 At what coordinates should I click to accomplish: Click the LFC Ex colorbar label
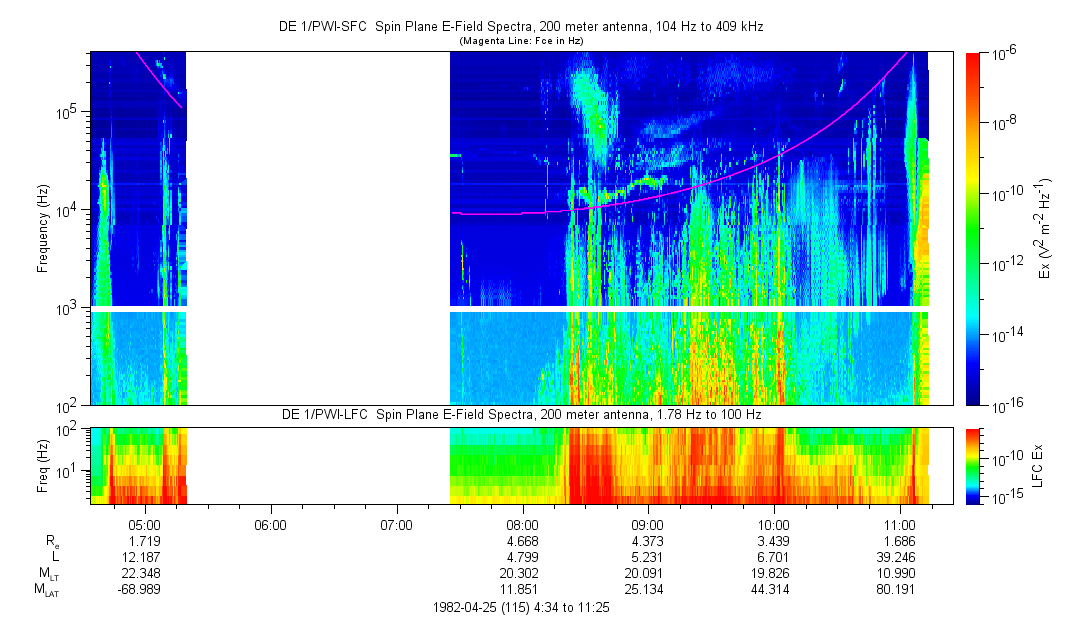tap(1039, 465)
